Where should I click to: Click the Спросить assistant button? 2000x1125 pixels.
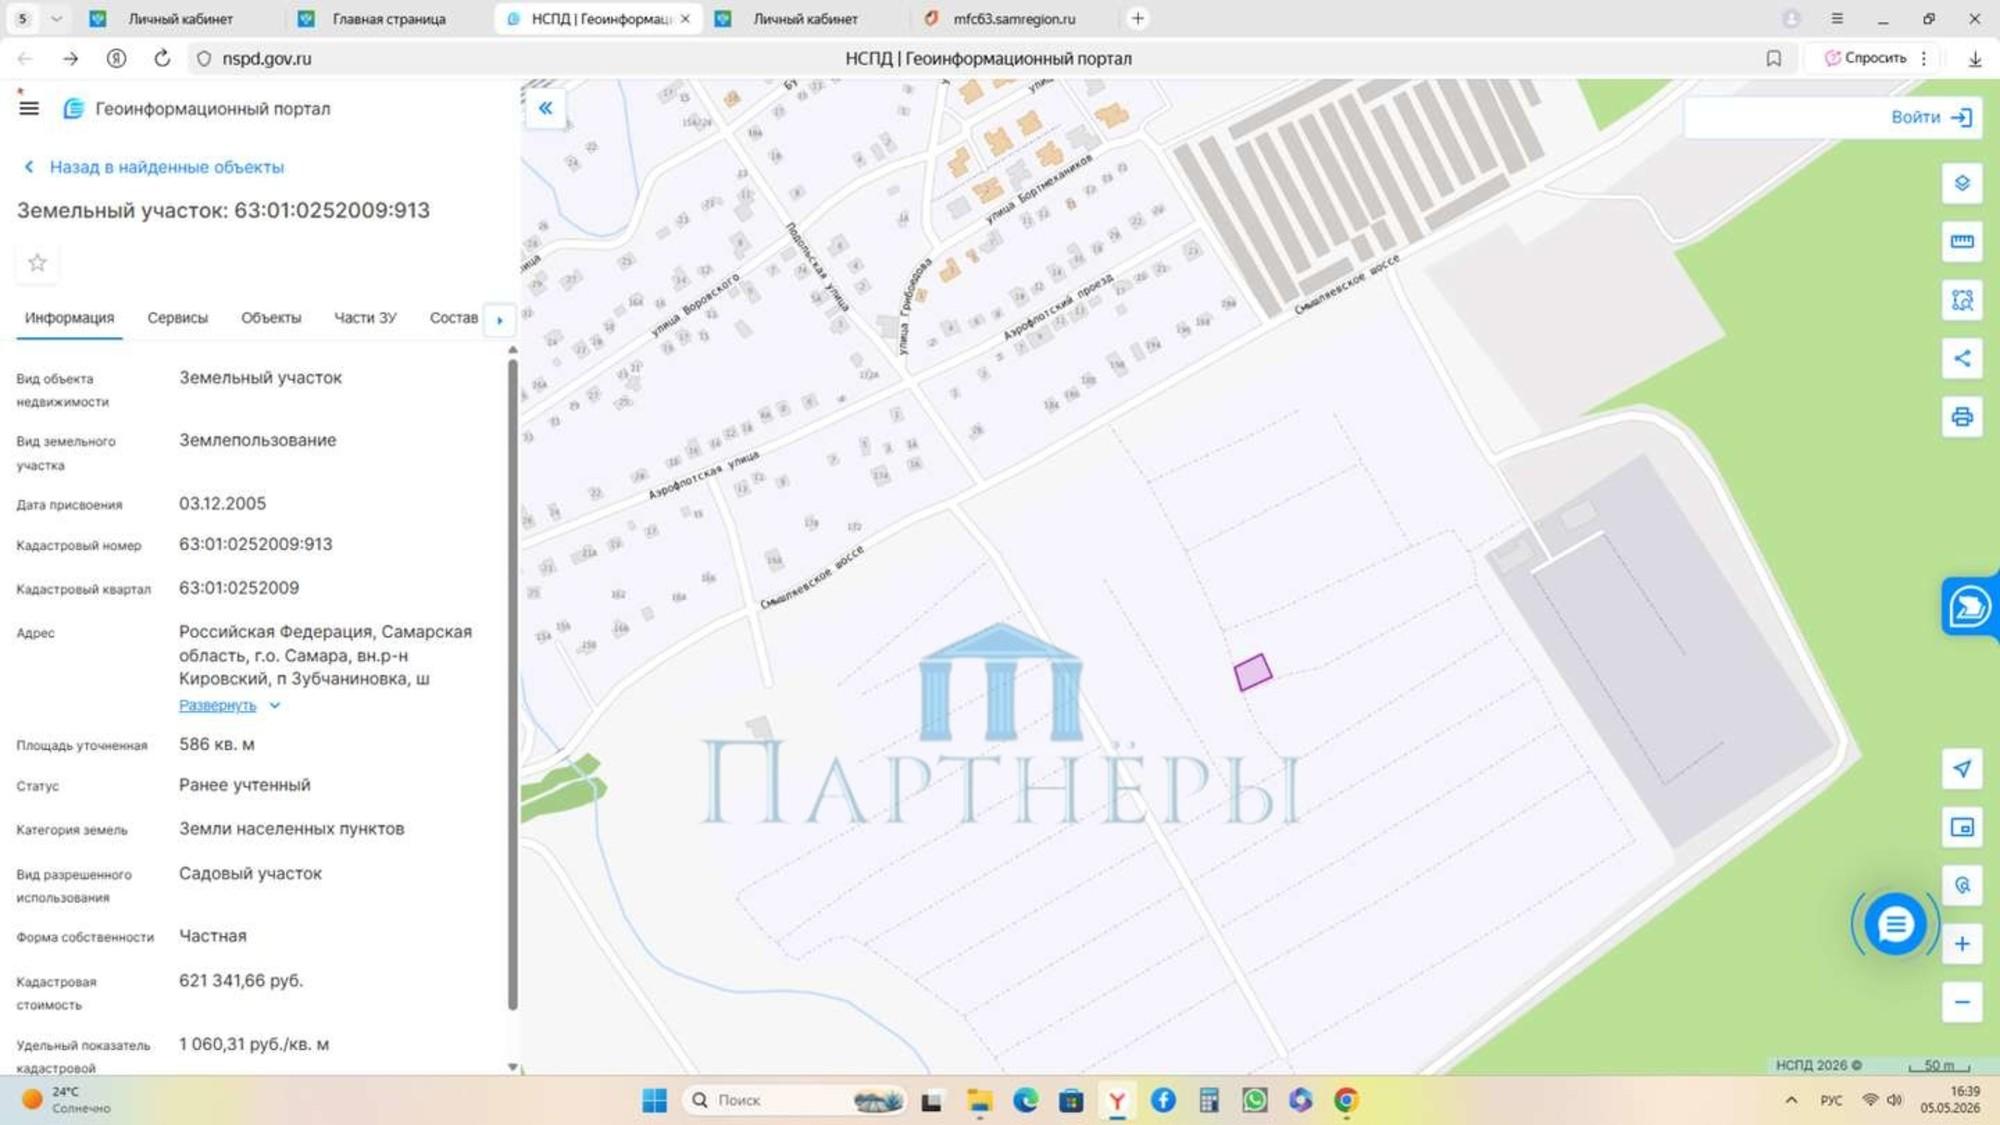pos(1866,58)
